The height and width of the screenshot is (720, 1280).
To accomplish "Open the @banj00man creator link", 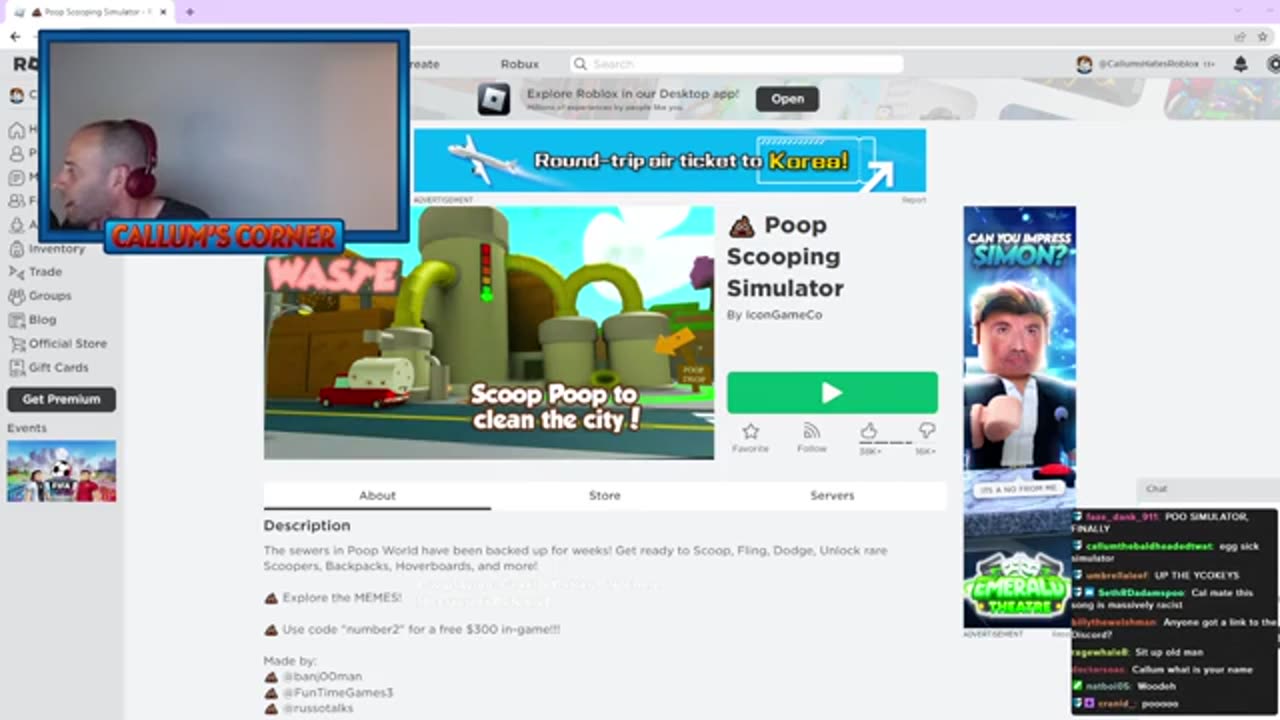I will click(322, 677).
